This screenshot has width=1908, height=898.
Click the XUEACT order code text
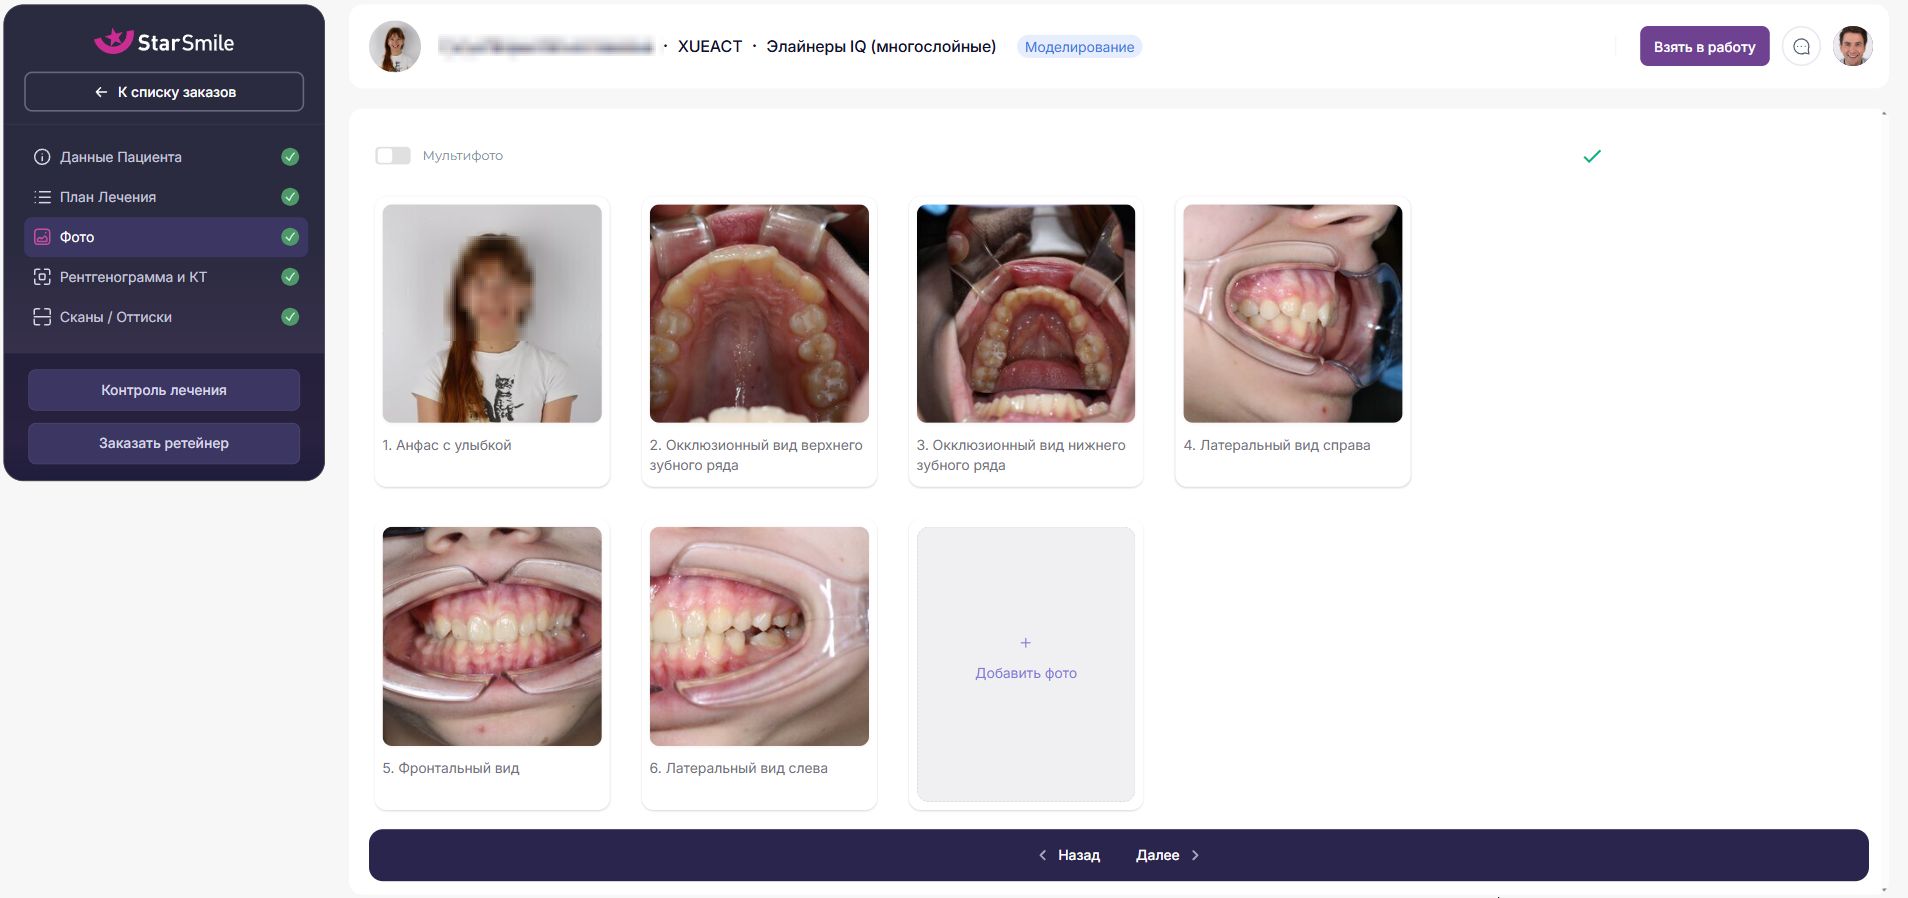point(710,47)
